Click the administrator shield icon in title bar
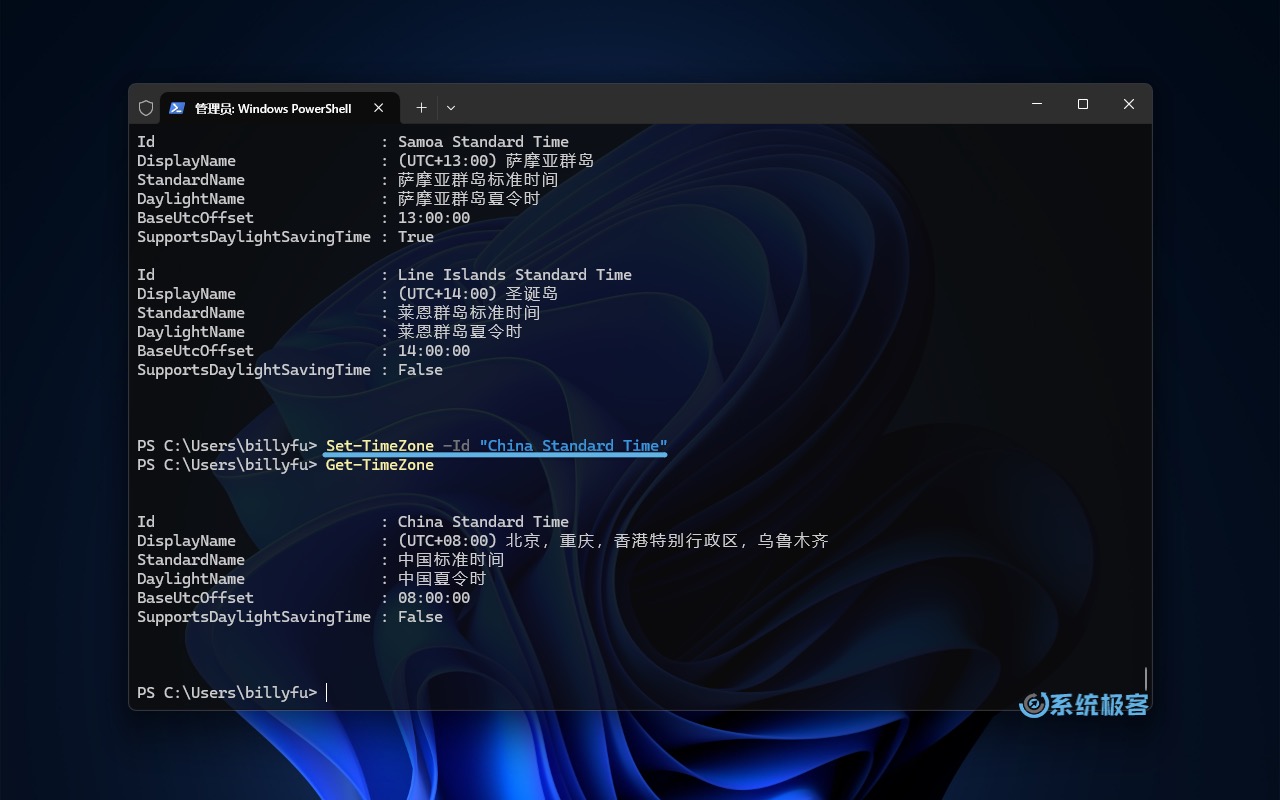 (146, 108)
